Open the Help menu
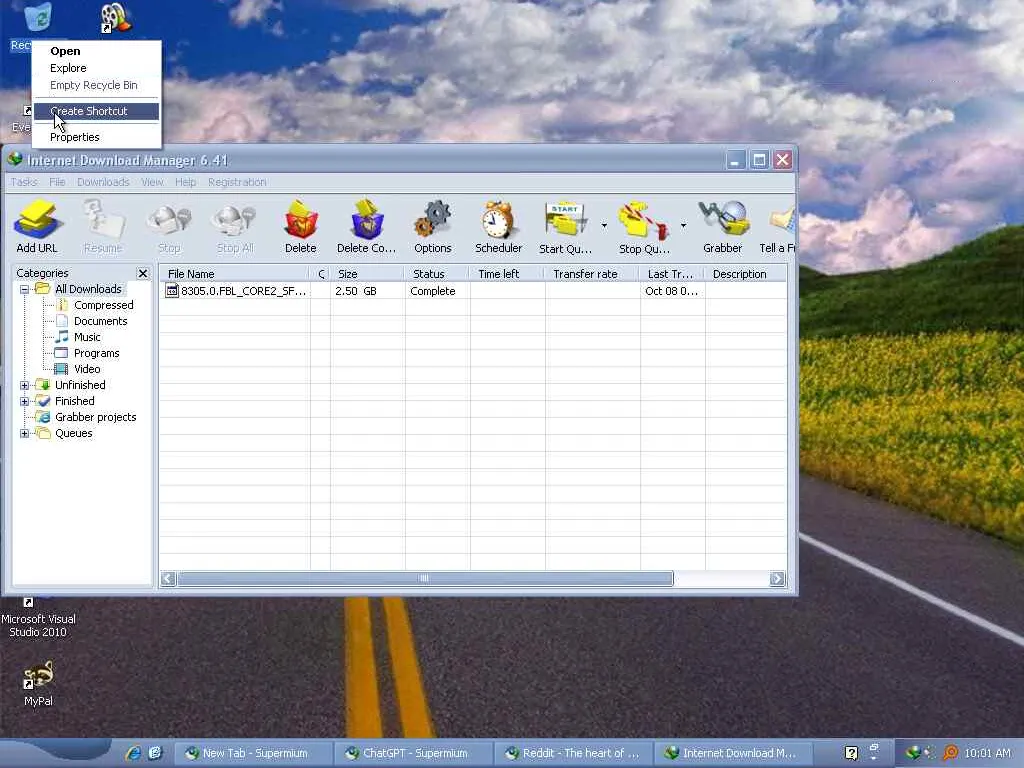The width and height of the screenshot is (1024, 768). pos(185,182)
